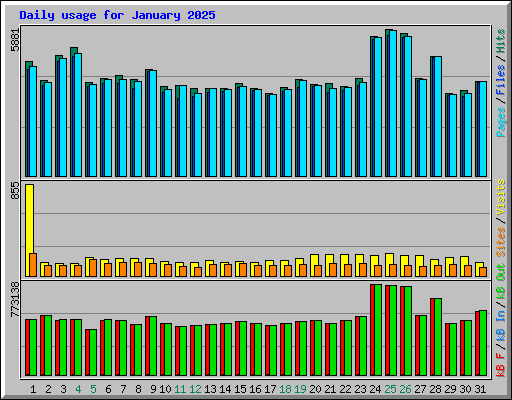Click the day 22 axis label
Viewport: 512px width, 400px height.
tap(345, 389)
